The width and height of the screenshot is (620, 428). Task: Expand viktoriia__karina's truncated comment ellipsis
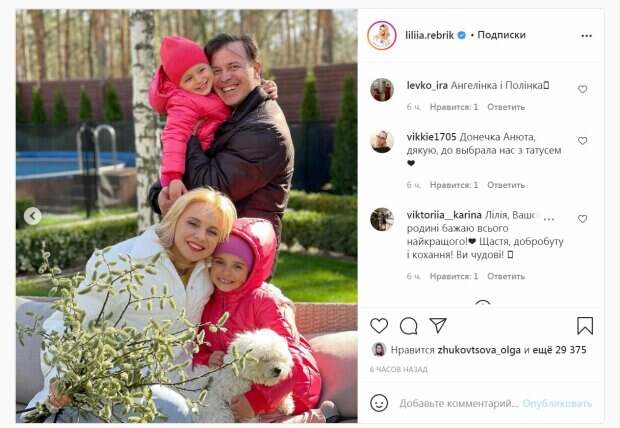click(549, 218)
